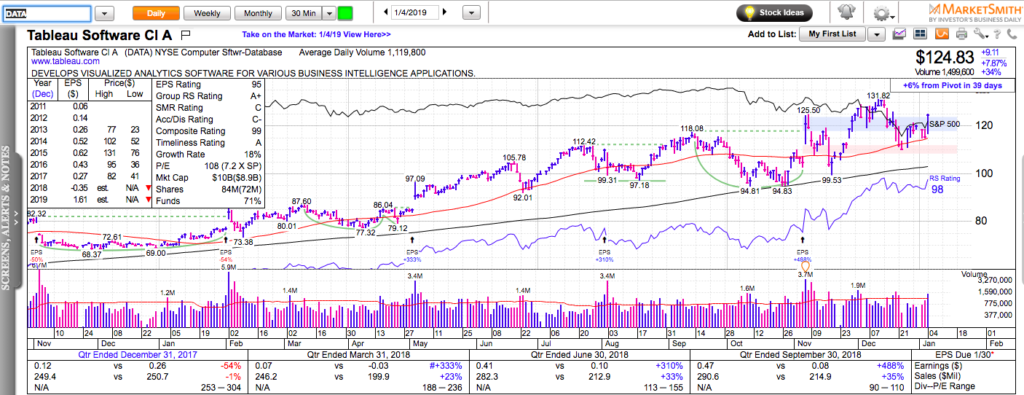Click the DATA symbol input field
Image resolution: width=1024 pixels, height=395 pixels.
[47, 13]
